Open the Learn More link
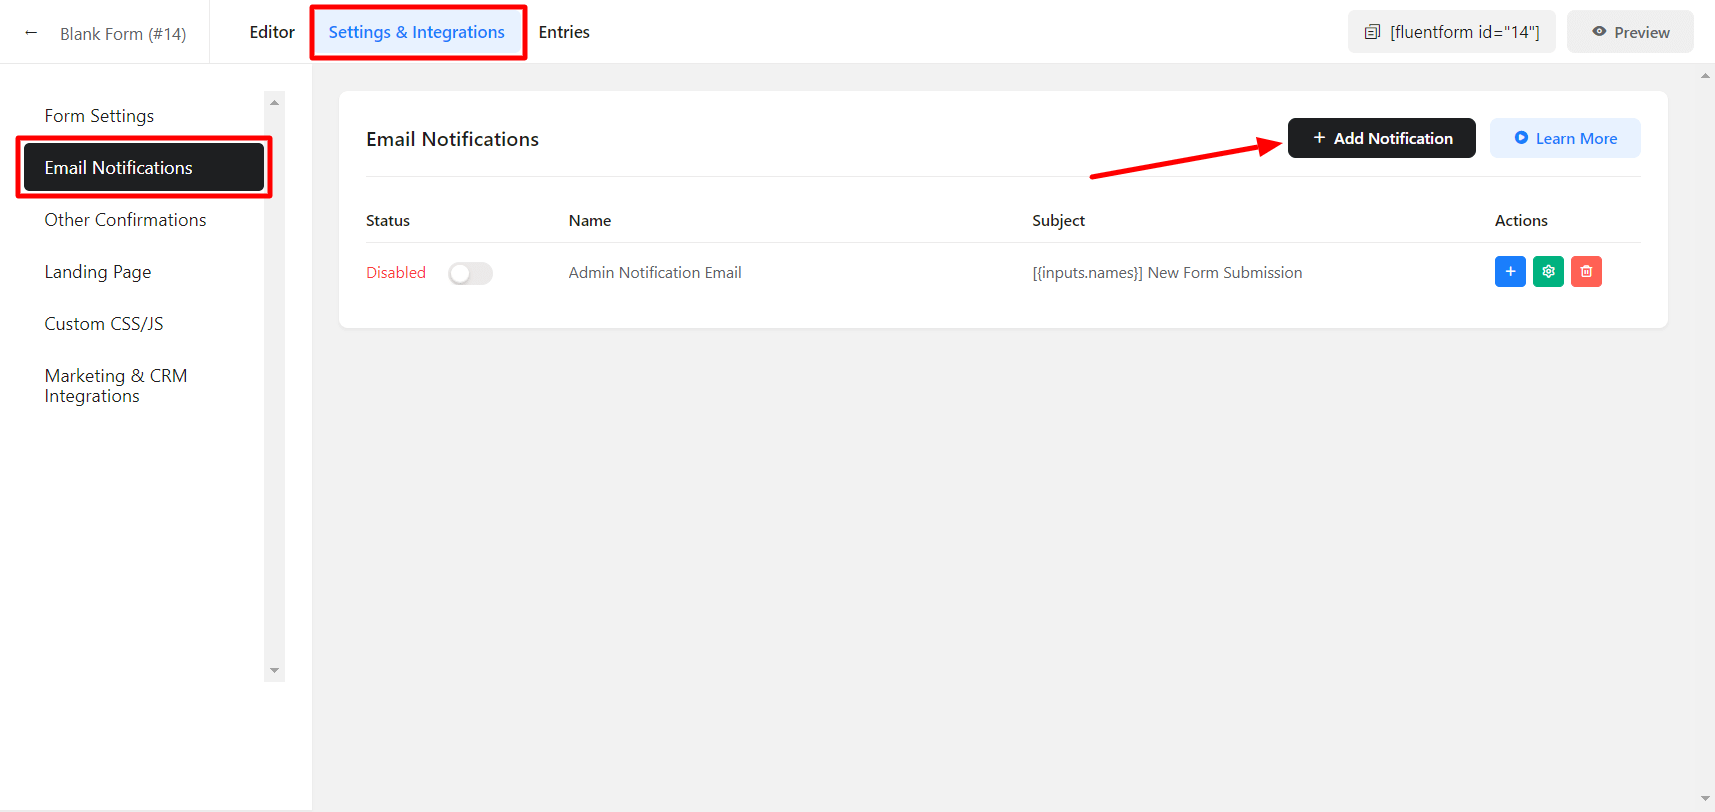 1565,138
